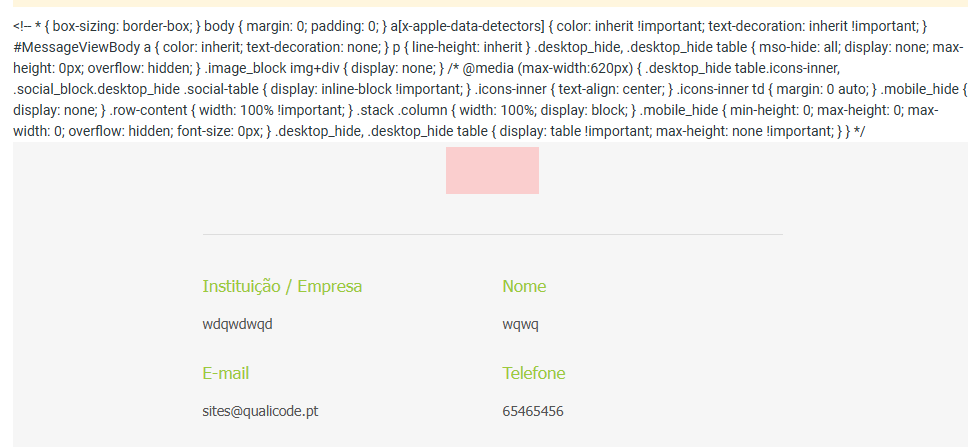
Task: Click the opening <!-- comment marker
Action: [22, 27]
